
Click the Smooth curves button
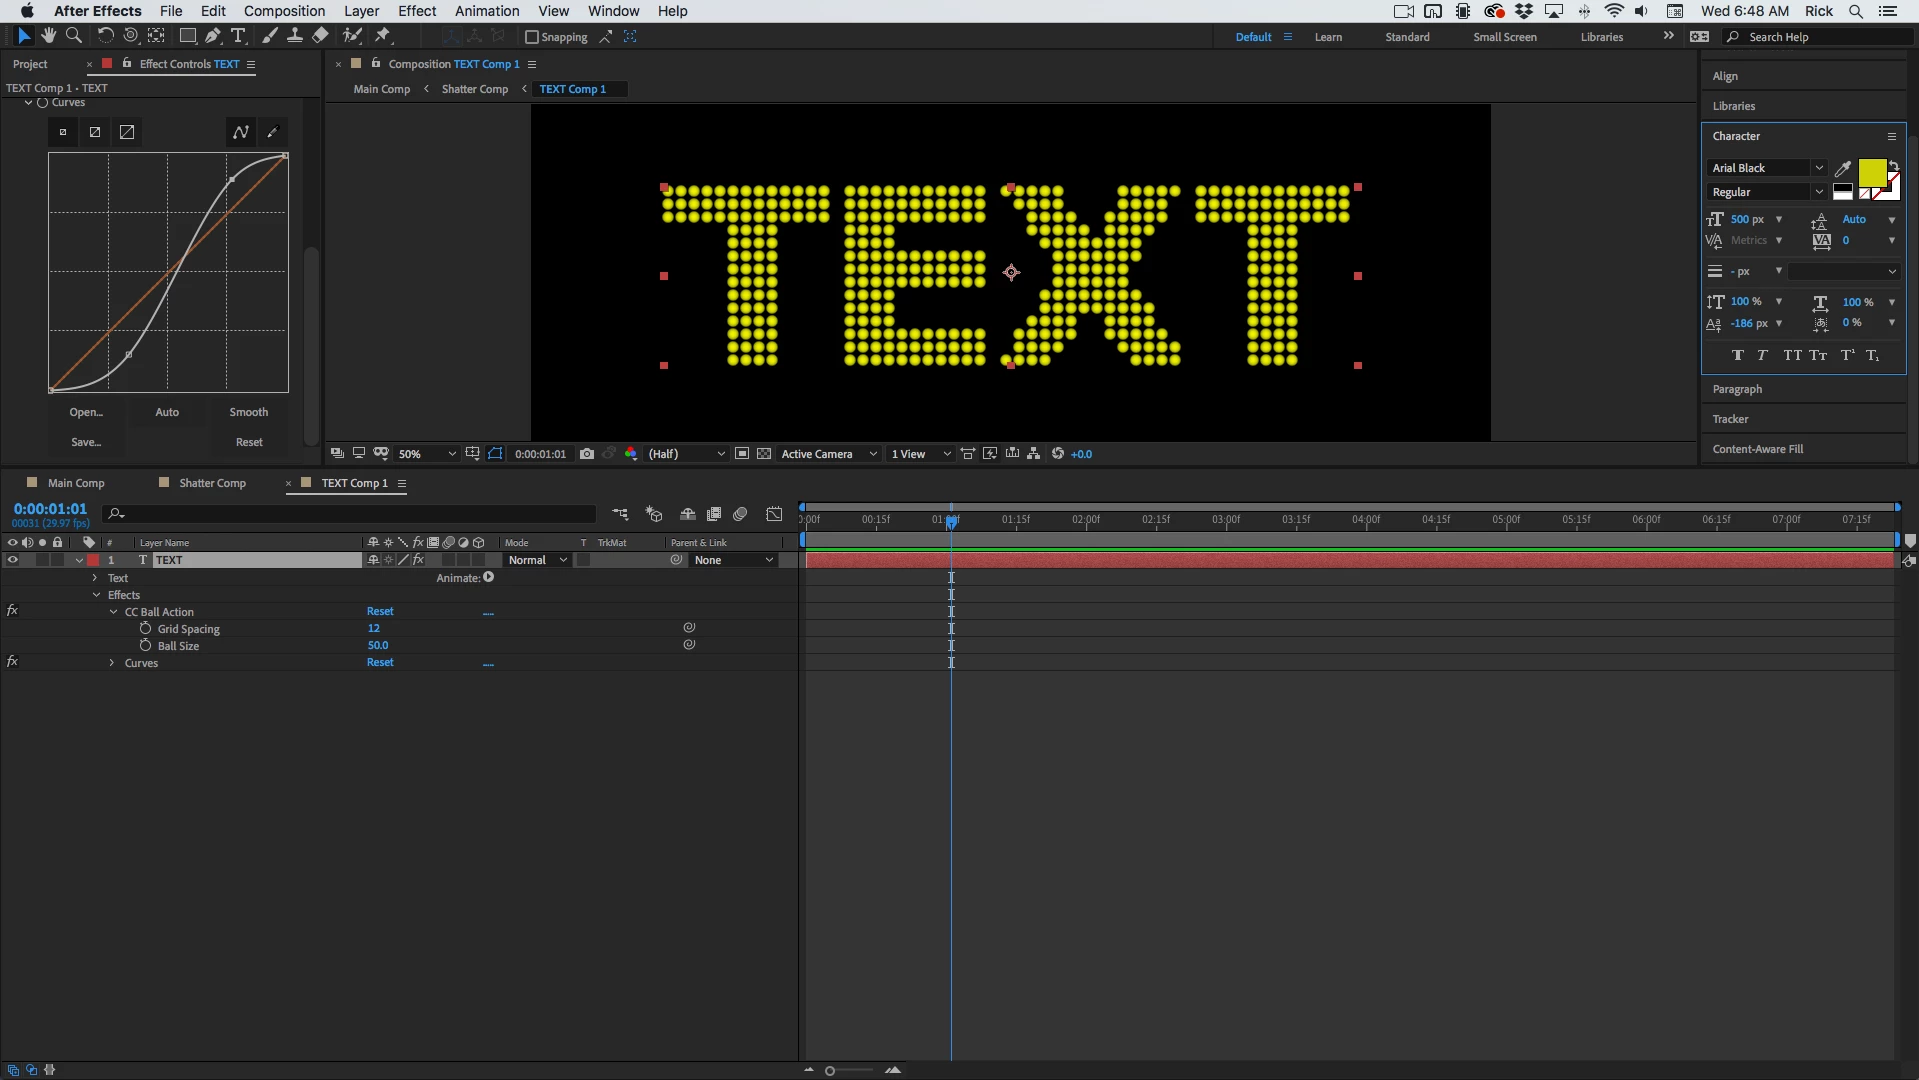[249, 412]
